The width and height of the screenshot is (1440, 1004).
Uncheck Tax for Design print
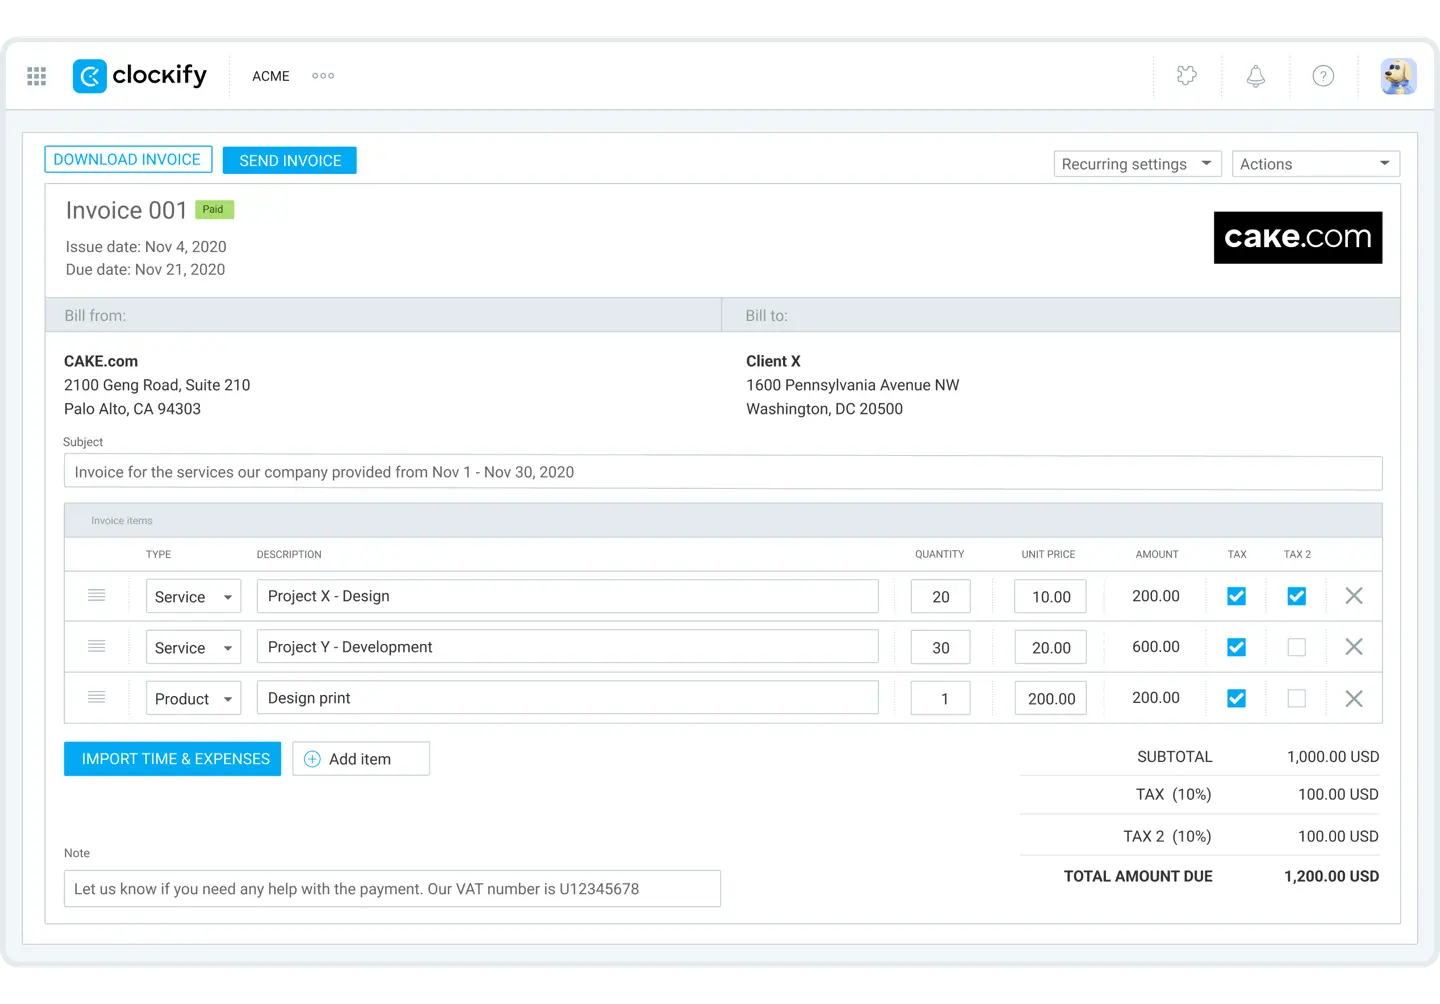click(1237, 699)
